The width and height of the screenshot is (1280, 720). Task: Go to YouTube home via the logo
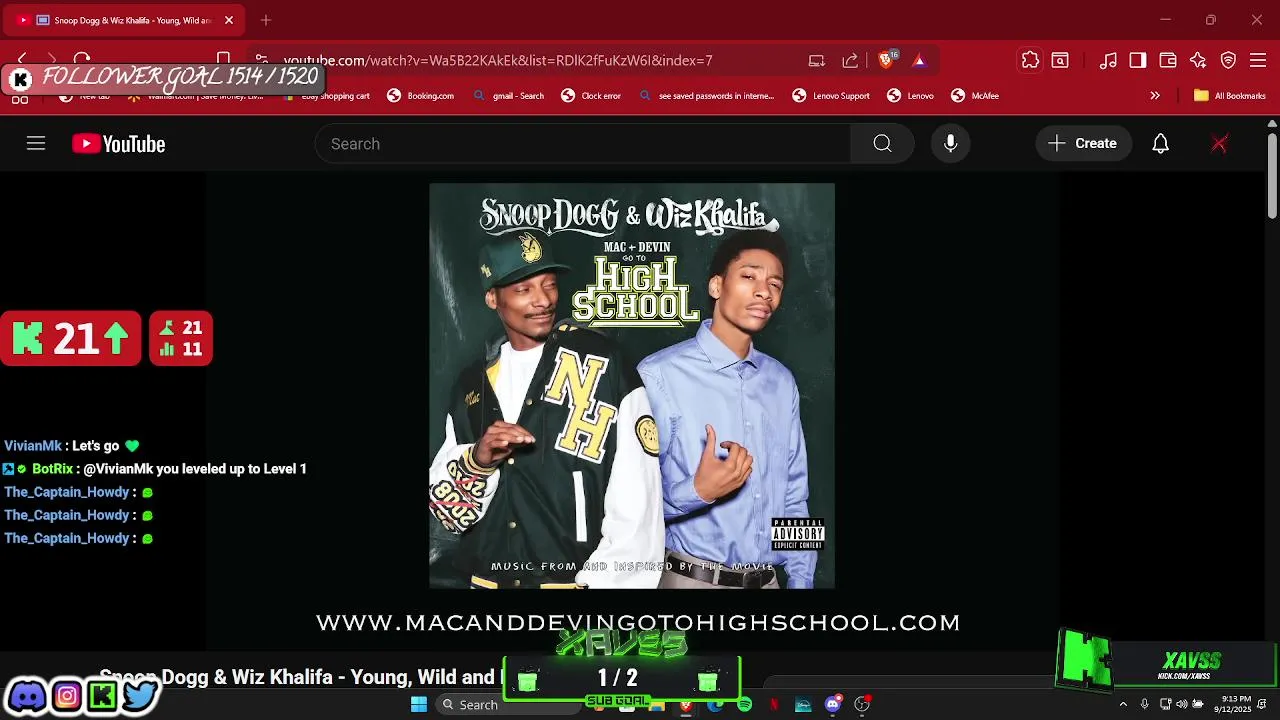click(x=118, y=144)
